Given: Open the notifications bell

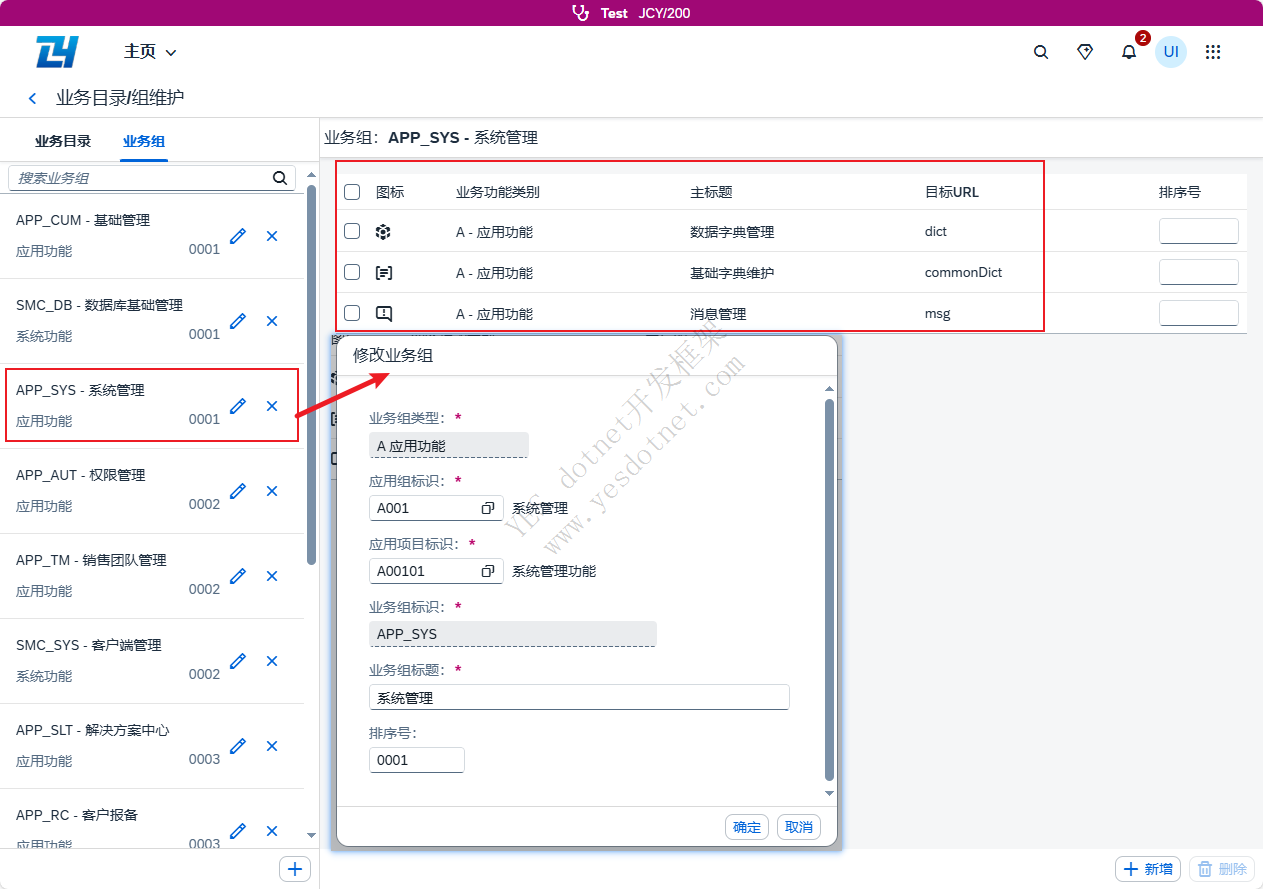Looking at the screenshot, I should [x=1129, y=52].
